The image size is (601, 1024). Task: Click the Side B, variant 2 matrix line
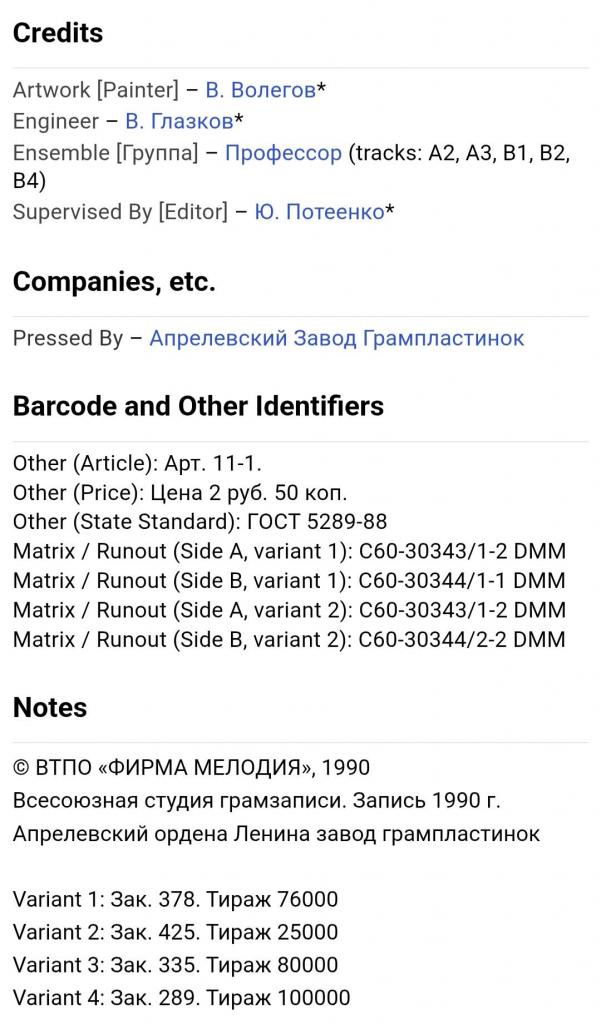point(289,639)
